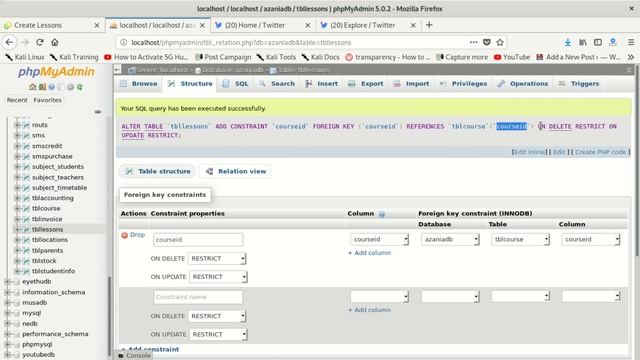Click the red Drop icon for courseid
Image resolution: width=640 pixels, height=360 pixels.
tap(124, 235)
